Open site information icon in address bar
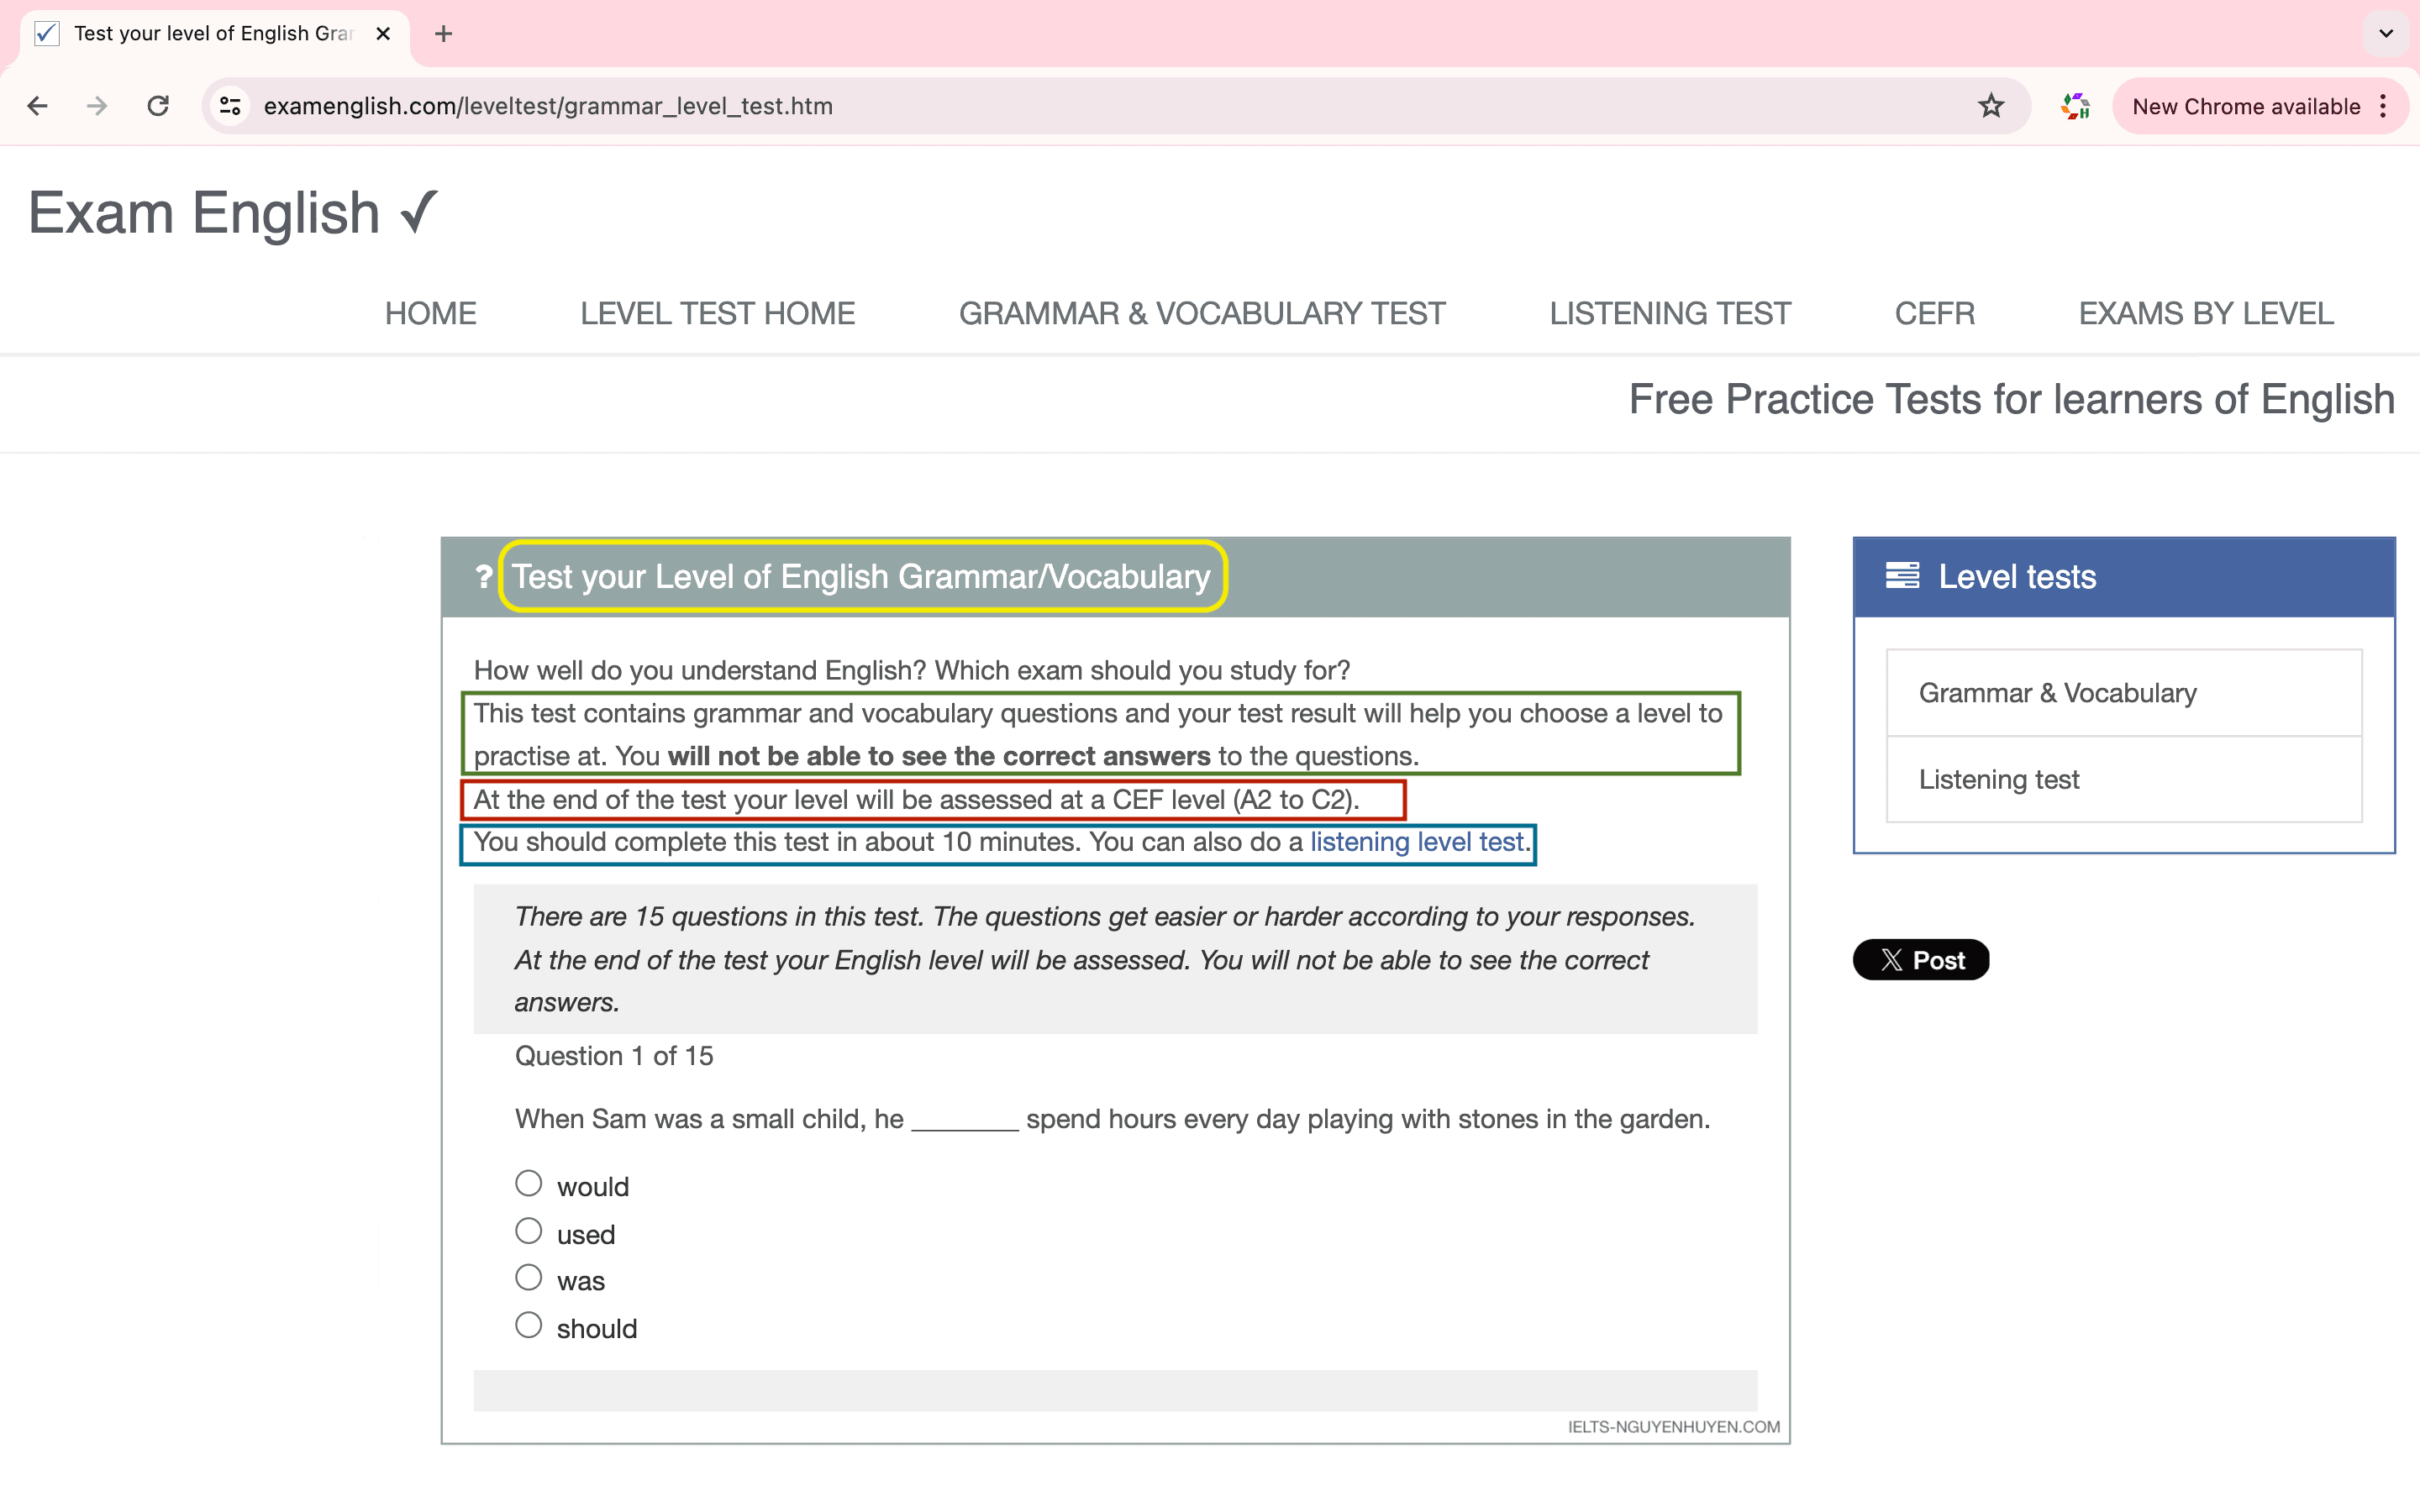2420x1512 pixels. pos(231,106)
